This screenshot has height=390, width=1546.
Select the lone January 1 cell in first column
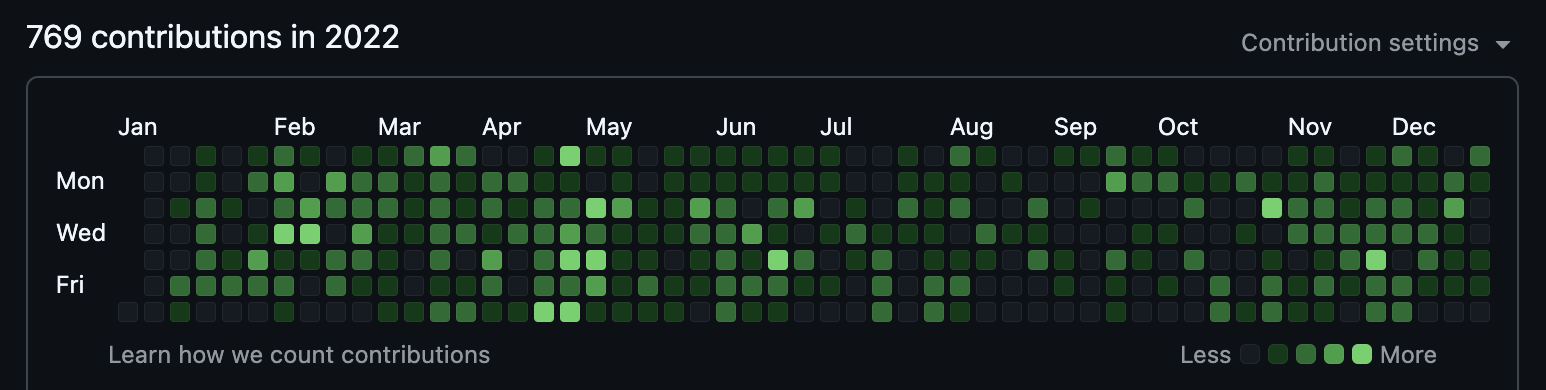click(128, 312)
